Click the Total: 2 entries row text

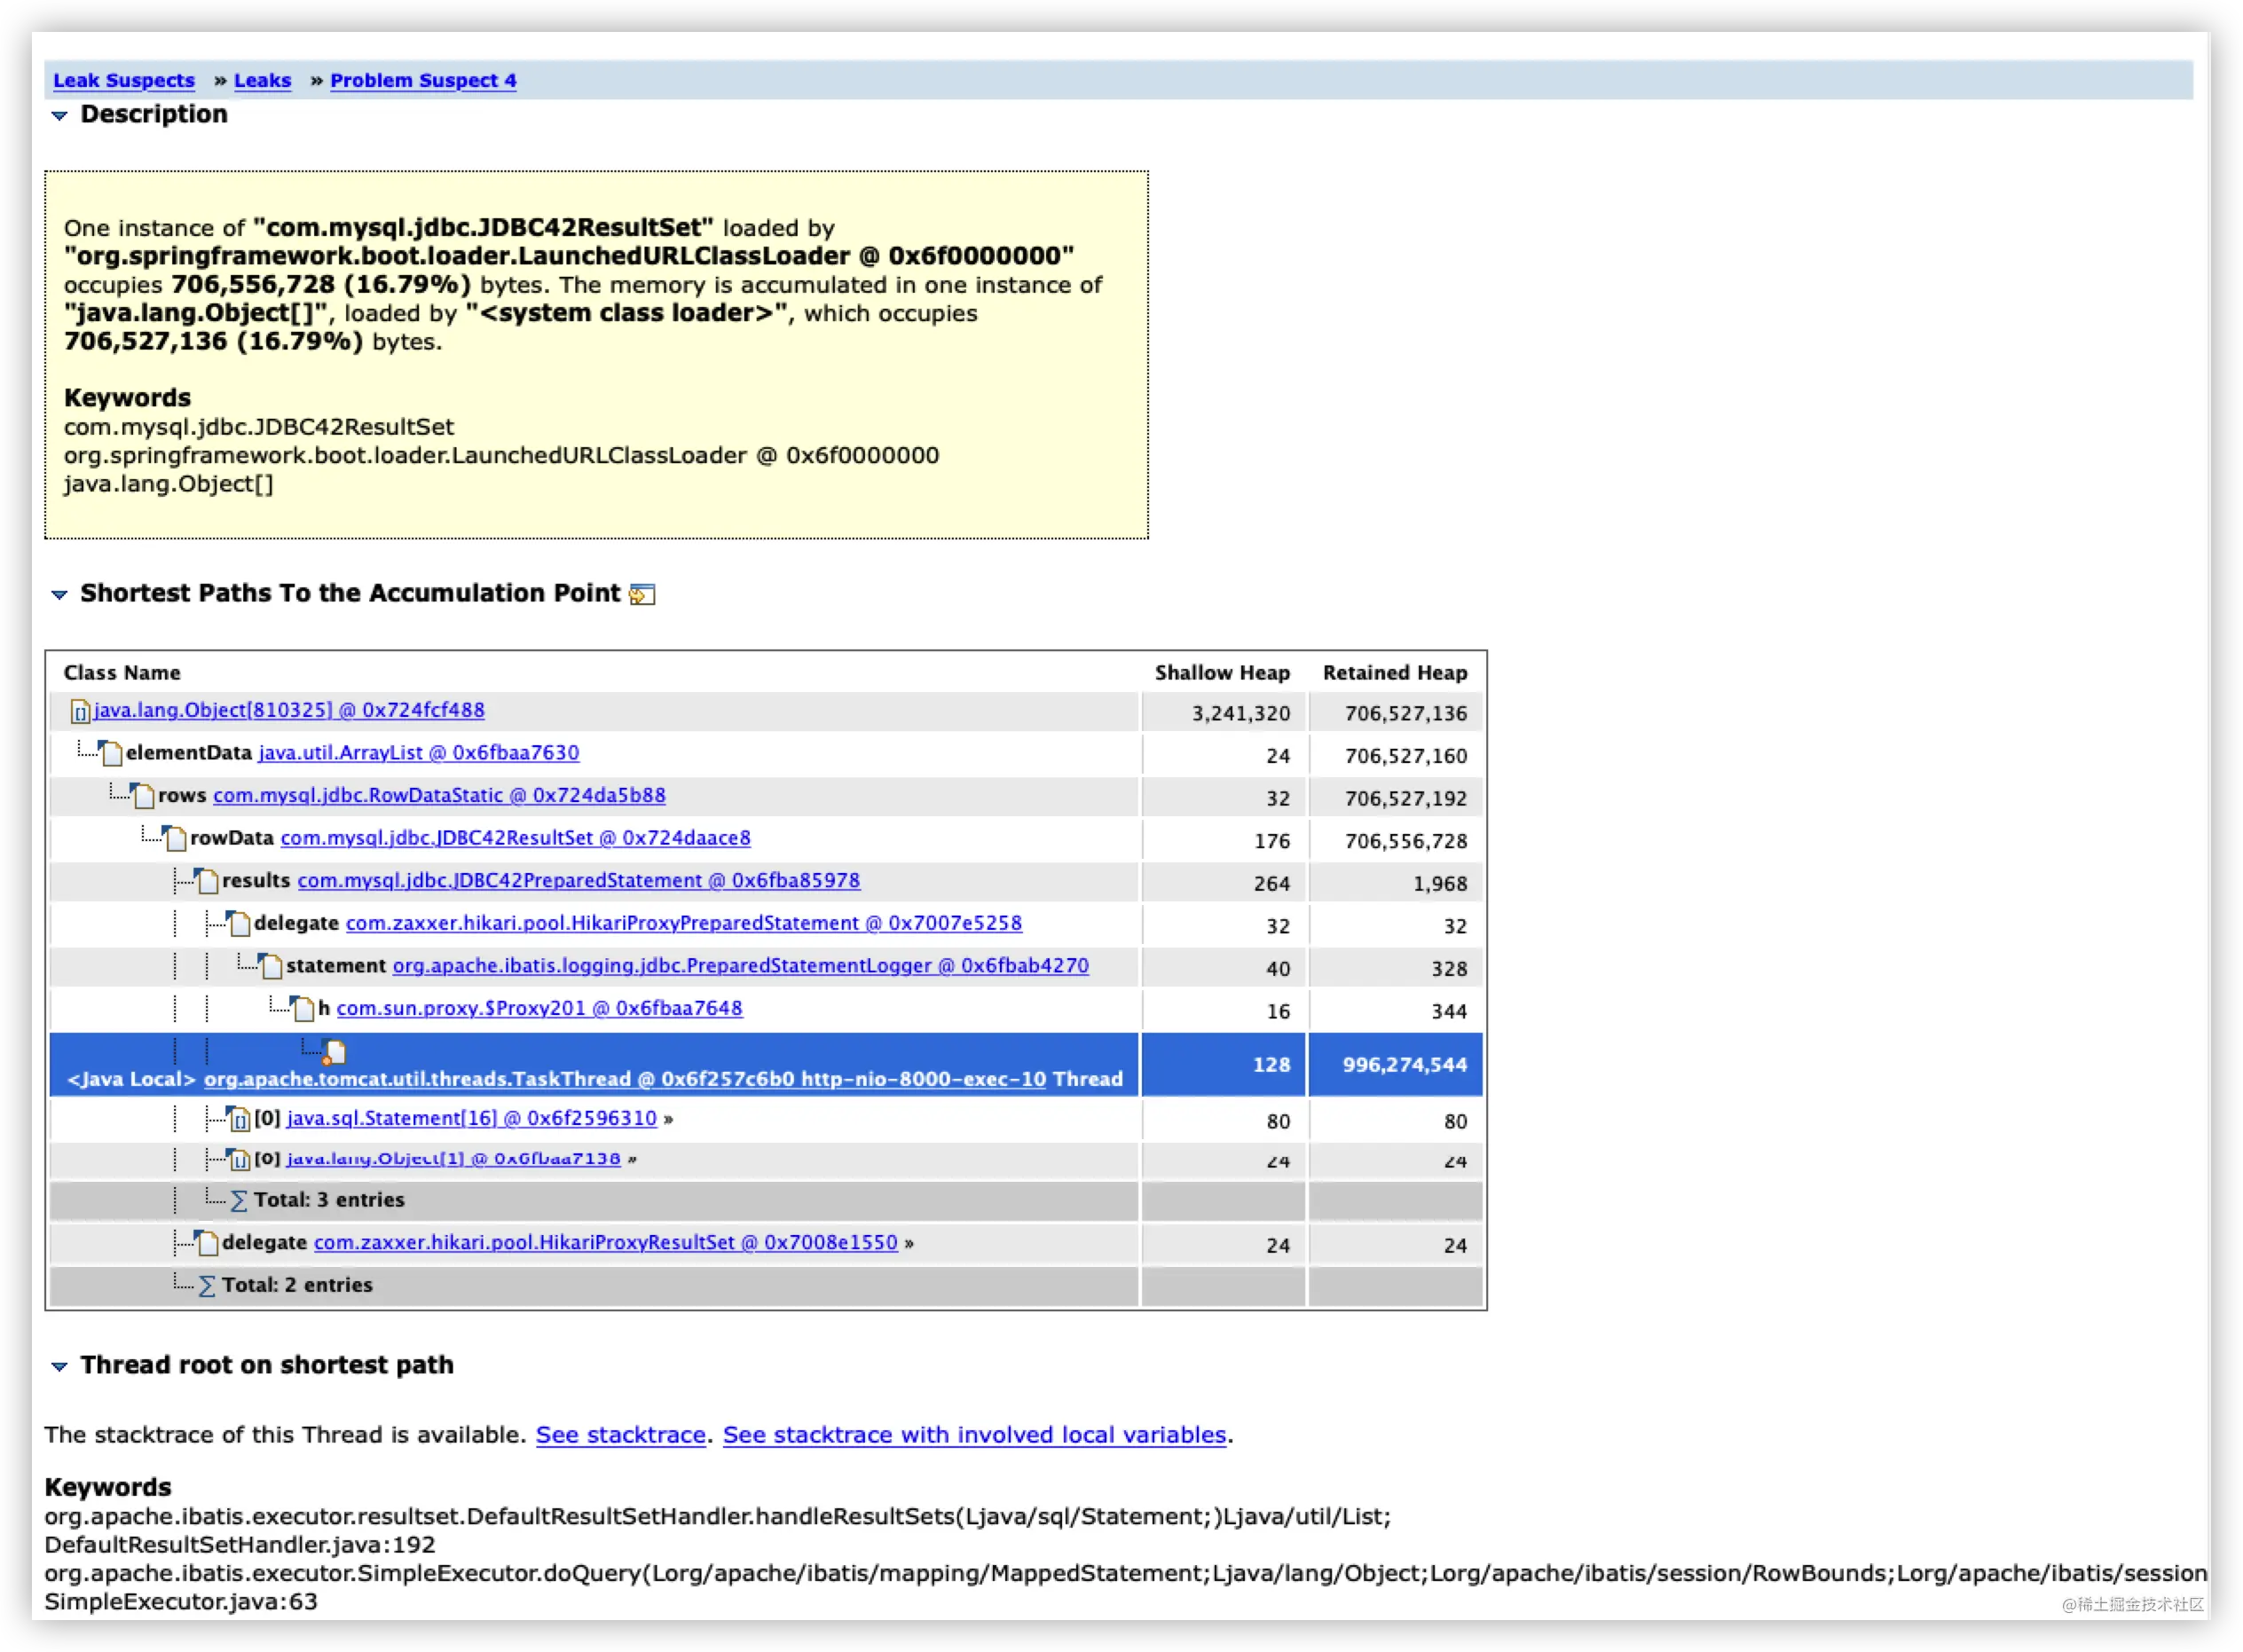click(x=297, y=1286)
